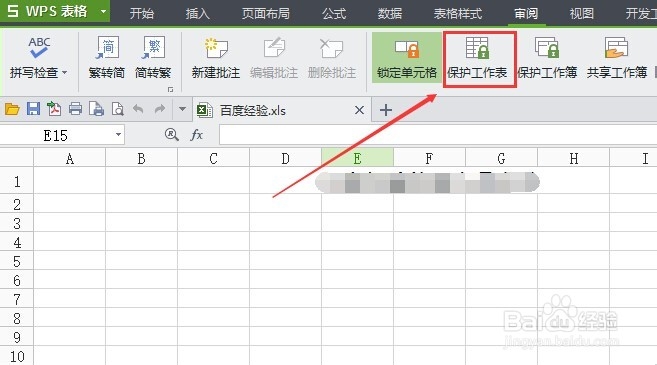The height and width of the screenshot is (365, 657).
Task: Select row 9 header
Action: pyautogui.click(x=17, y=337)
